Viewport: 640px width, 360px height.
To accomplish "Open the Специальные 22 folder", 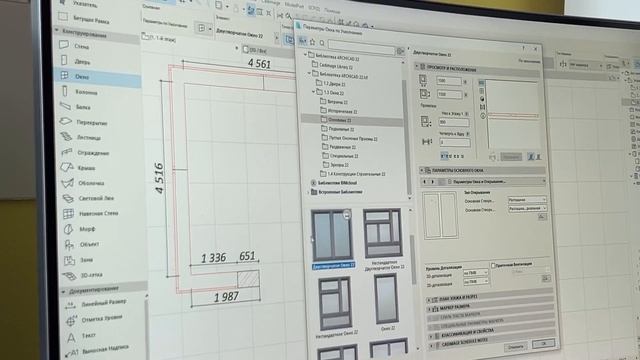I will point(340,156).
